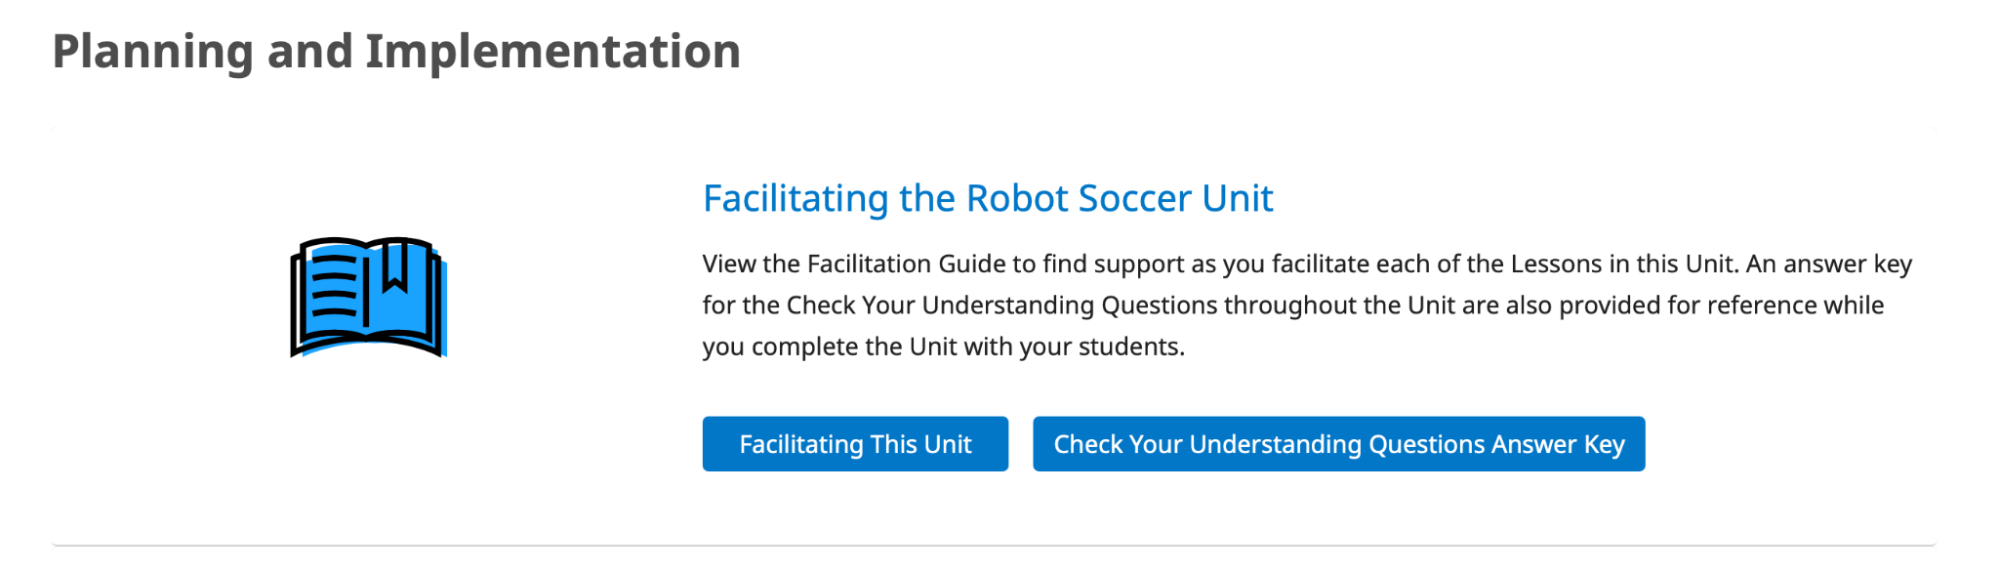The image size is (1999, 572).
Task: Click the word "Implementation" in the page heading
Action: point(553,52)
